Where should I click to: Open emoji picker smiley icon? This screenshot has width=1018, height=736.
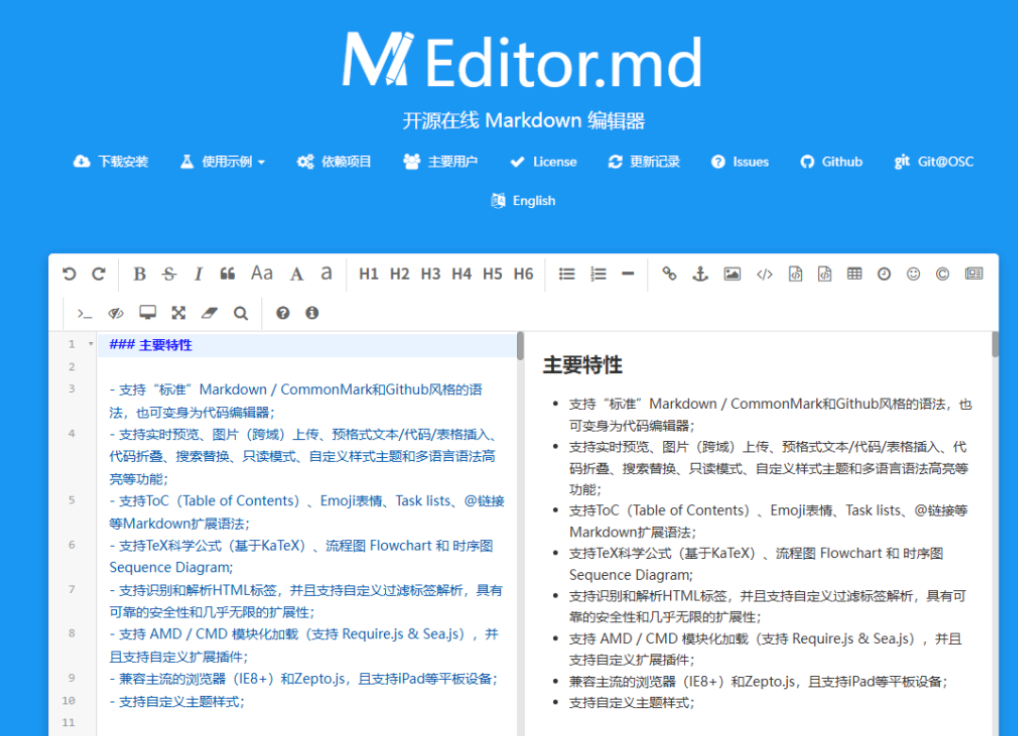pyautogui.click(x=913, y=274)
